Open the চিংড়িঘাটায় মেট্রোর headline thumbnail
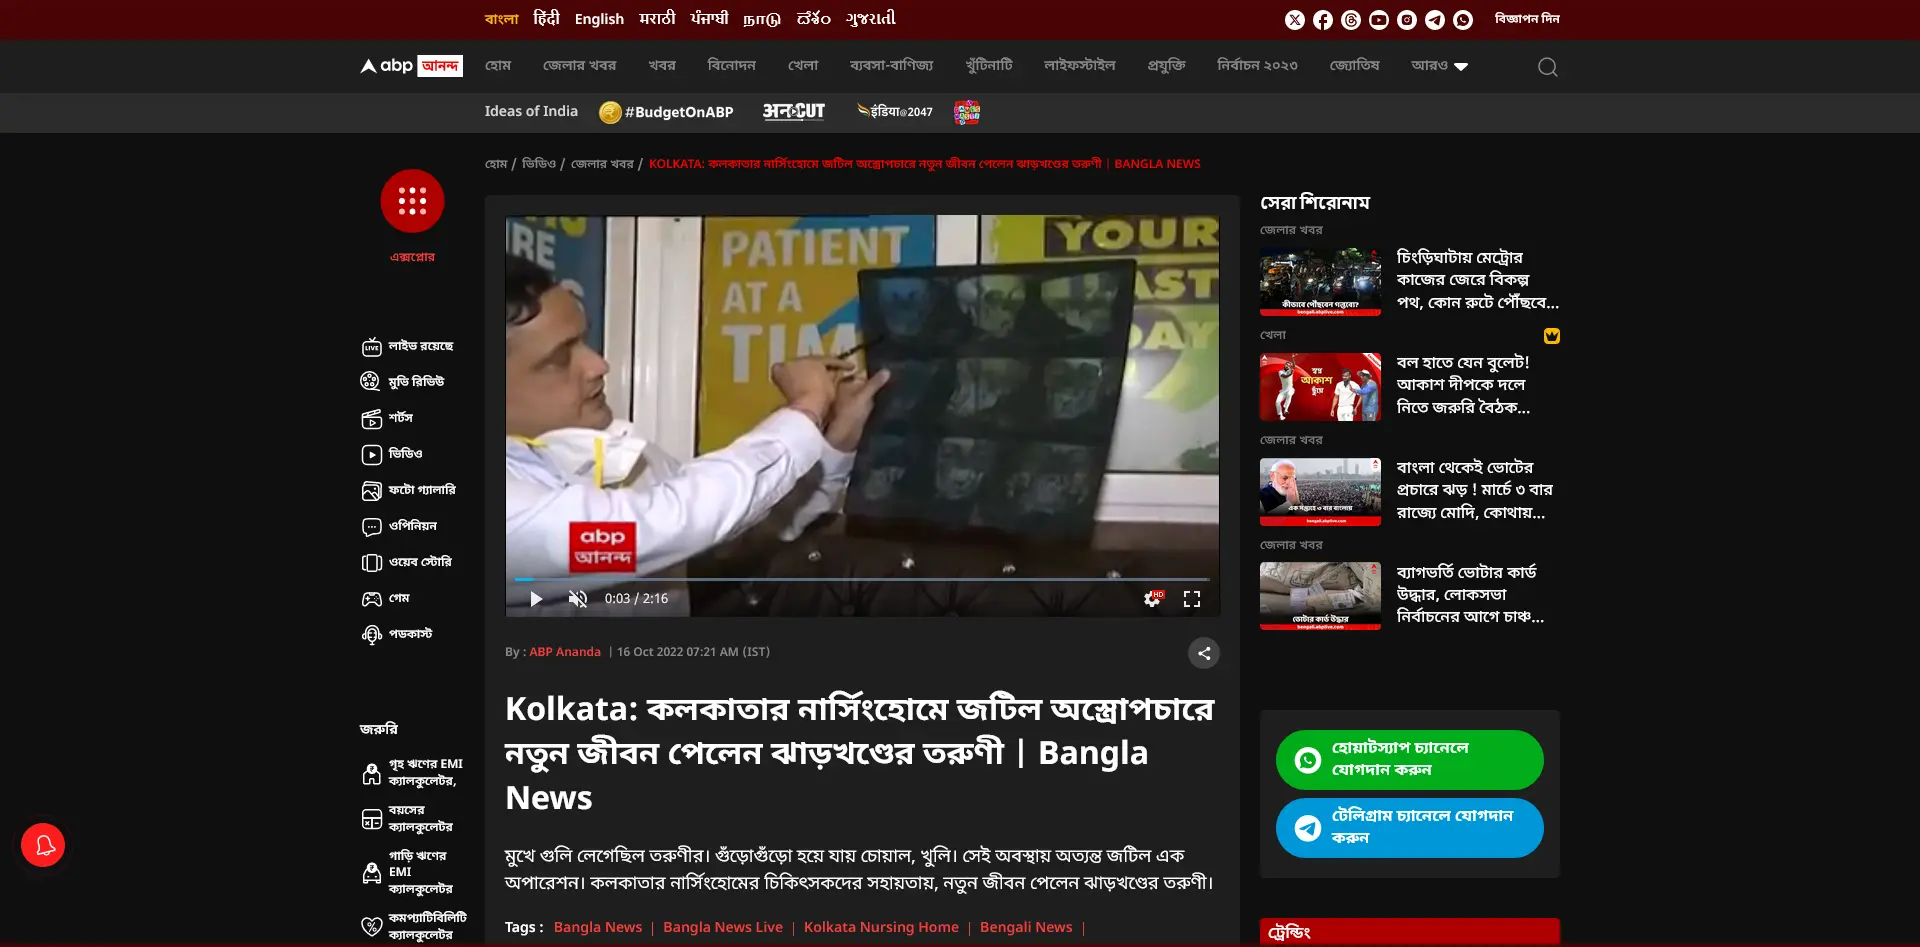The height and width of the screenshot is (947, 1920). coord(1320,282)
